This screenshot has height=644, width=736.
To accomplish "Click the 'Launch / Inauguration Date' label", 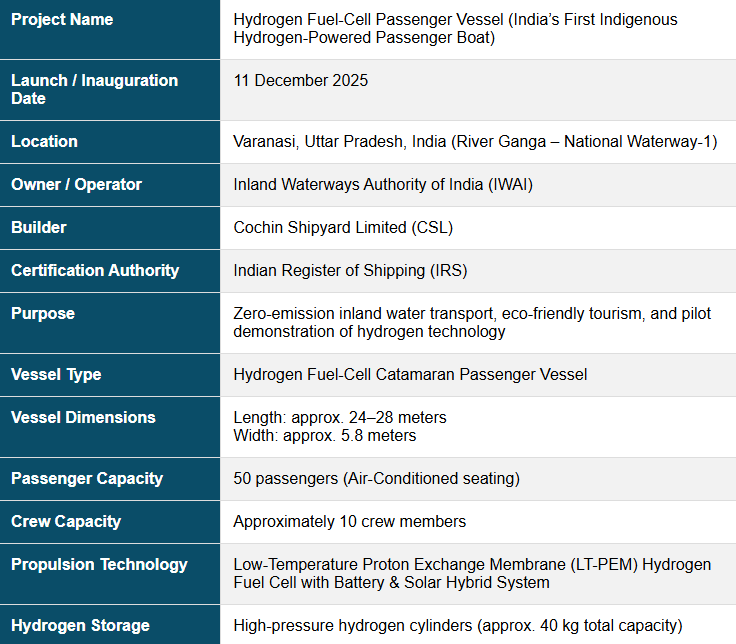I will coord(94,89).
